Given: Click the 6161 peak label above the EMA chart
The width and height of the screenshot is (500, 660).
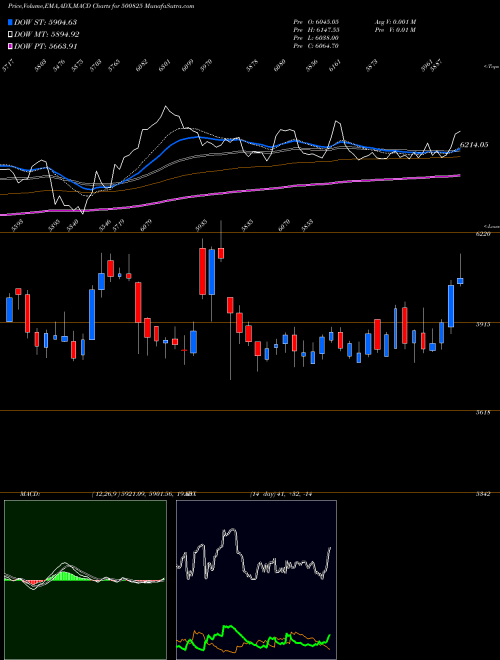Looking at the screenshot, I should click(x=335, y=66).
